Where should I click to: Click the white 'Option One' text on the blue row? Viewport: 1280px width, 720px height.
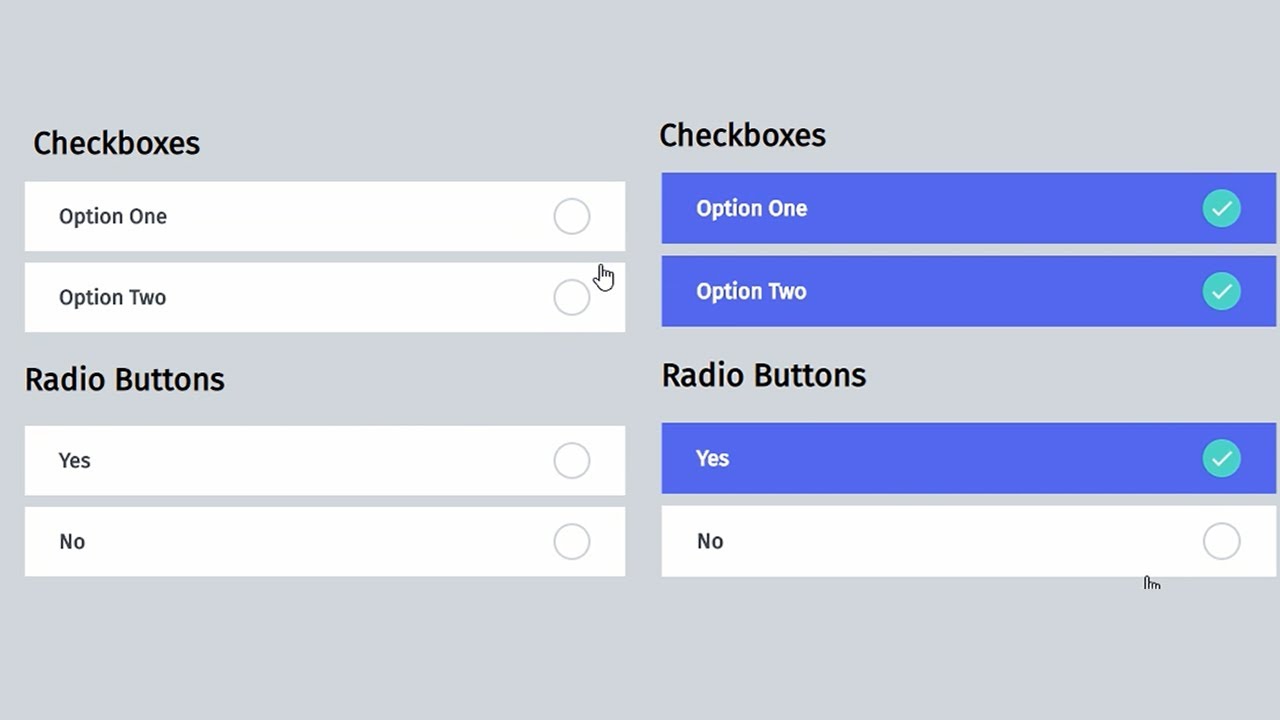(752, 208)
